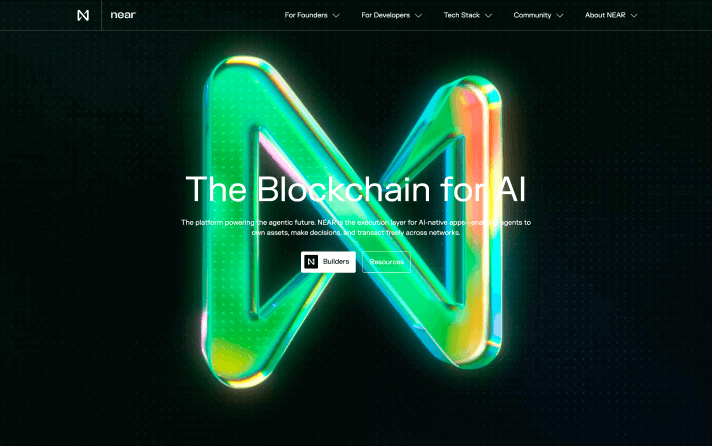Open the Community menu
Screen dimensions: 712x446
coord(539,15)
